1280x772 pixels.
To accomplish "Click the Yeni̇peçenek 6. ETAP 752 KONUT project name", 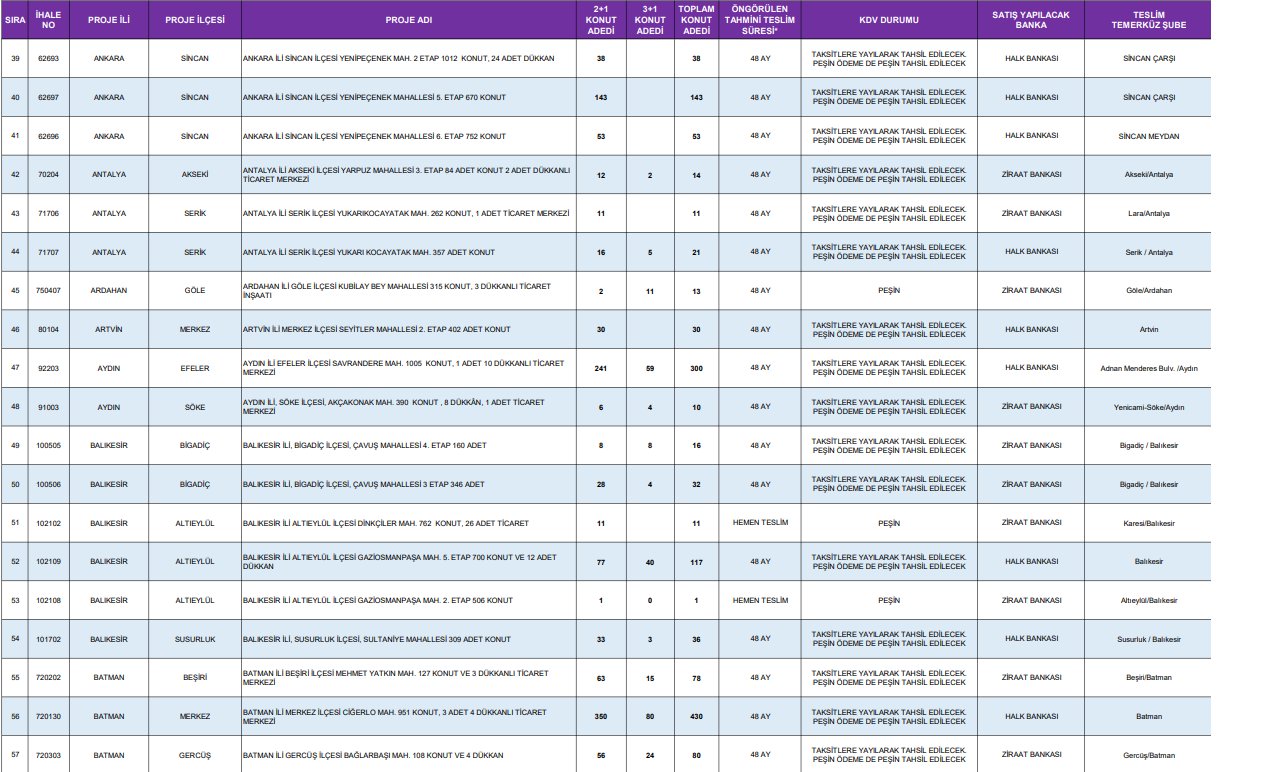I will point(374,135).
